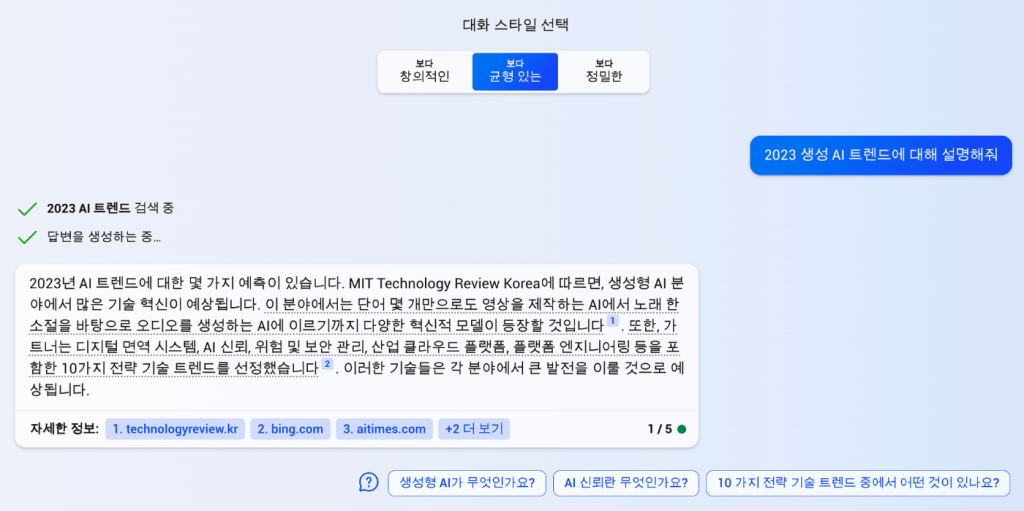Click checkmark beside 답변을 생성하는 중

click(27, 238)
